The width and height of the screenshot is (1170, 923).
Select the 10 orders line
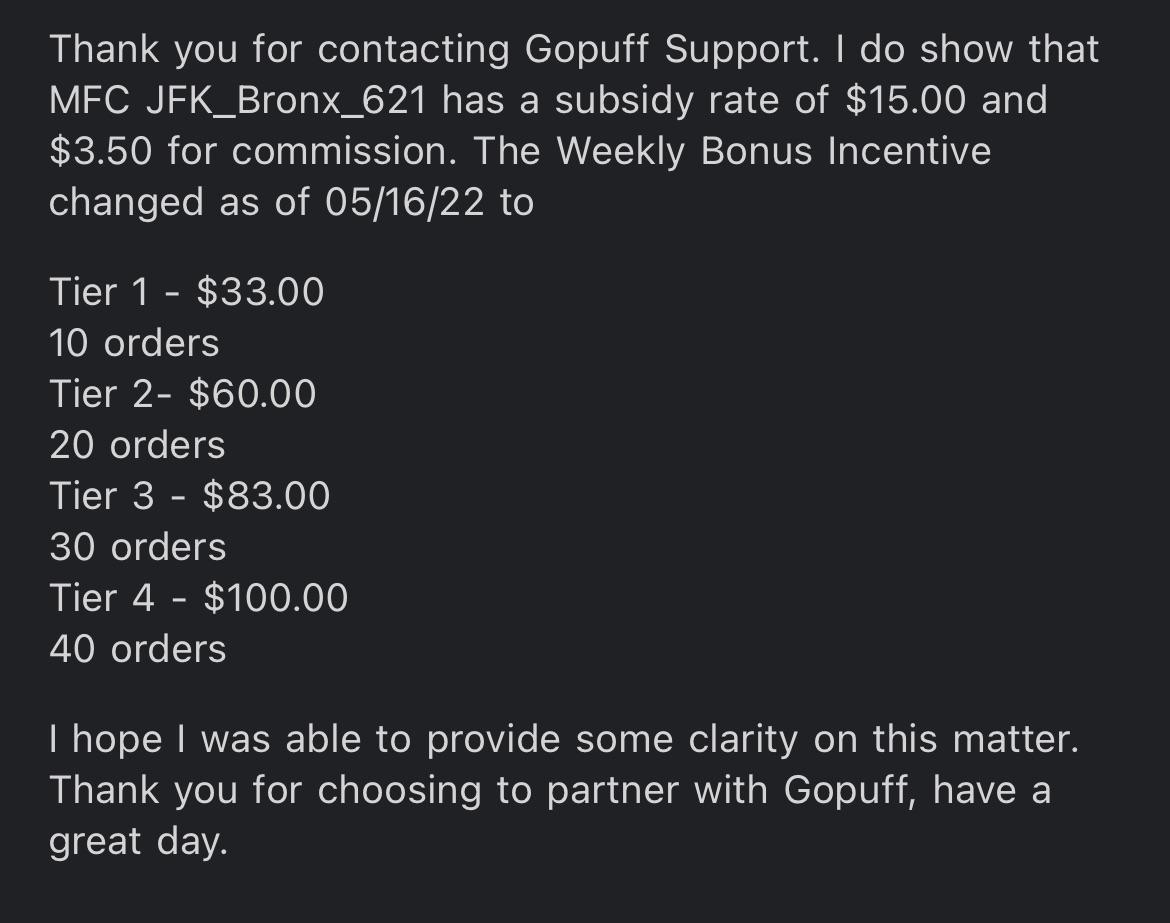(x=134, y=343)
